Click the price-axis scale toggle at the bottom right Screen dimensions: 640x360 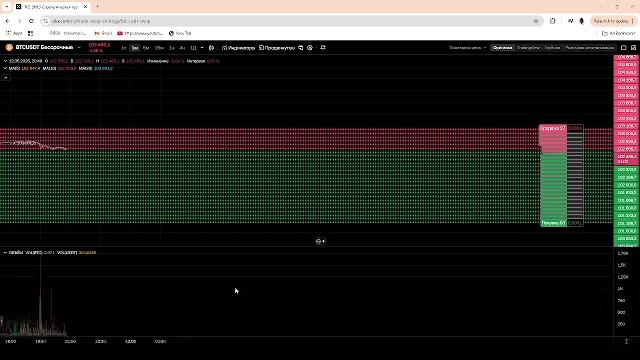(x=626, y=341)
